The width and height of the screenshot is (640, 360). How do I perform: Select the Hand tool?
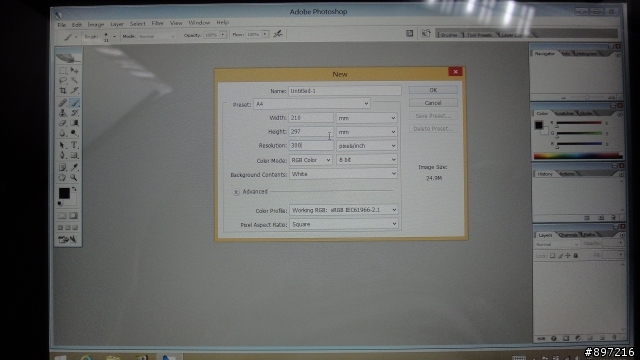click(x=63, y=178)
